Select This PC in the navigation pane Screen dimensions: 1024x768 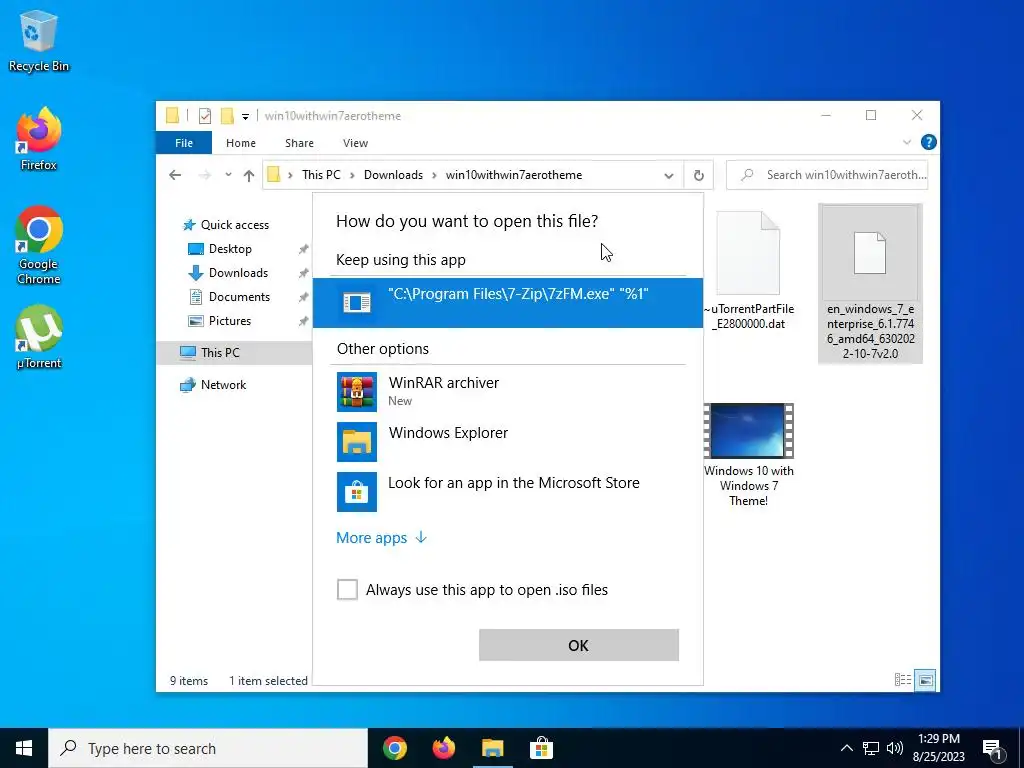click(x=234, y=353)
